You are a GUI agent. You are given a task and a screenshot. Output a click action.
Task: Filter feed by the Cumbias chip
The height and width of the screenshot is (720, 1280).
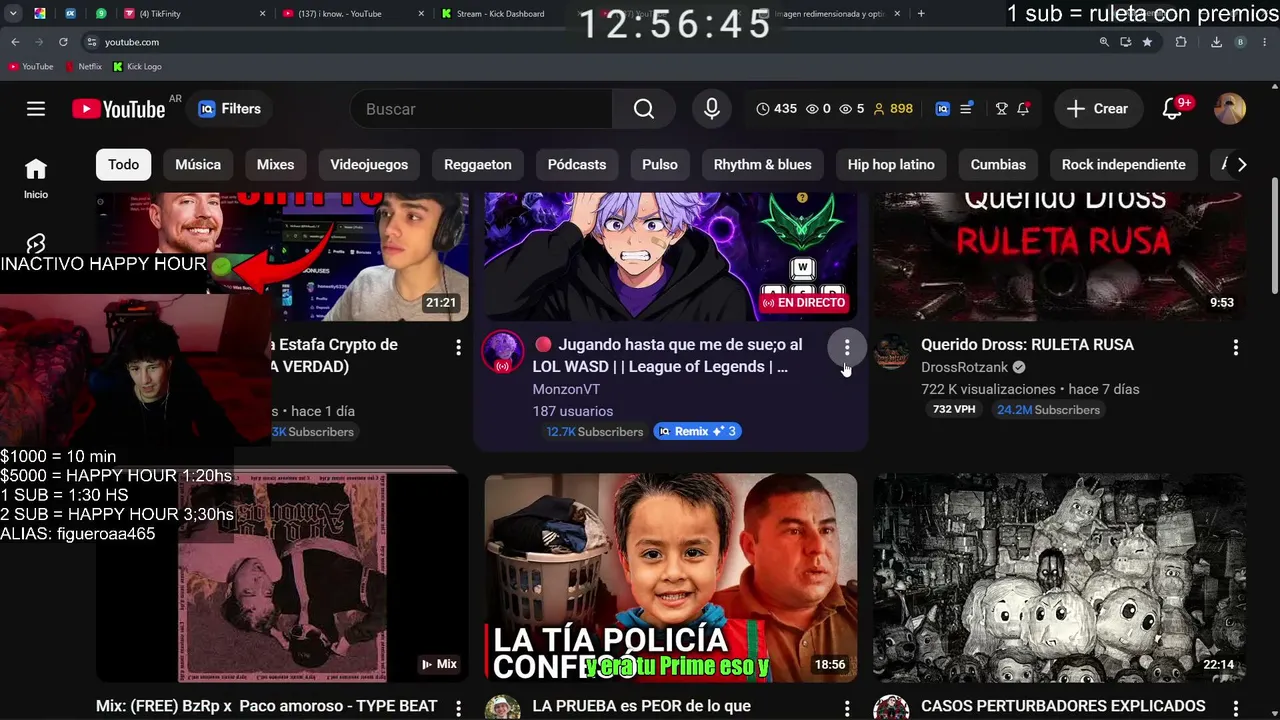click(x=998, y=164)
